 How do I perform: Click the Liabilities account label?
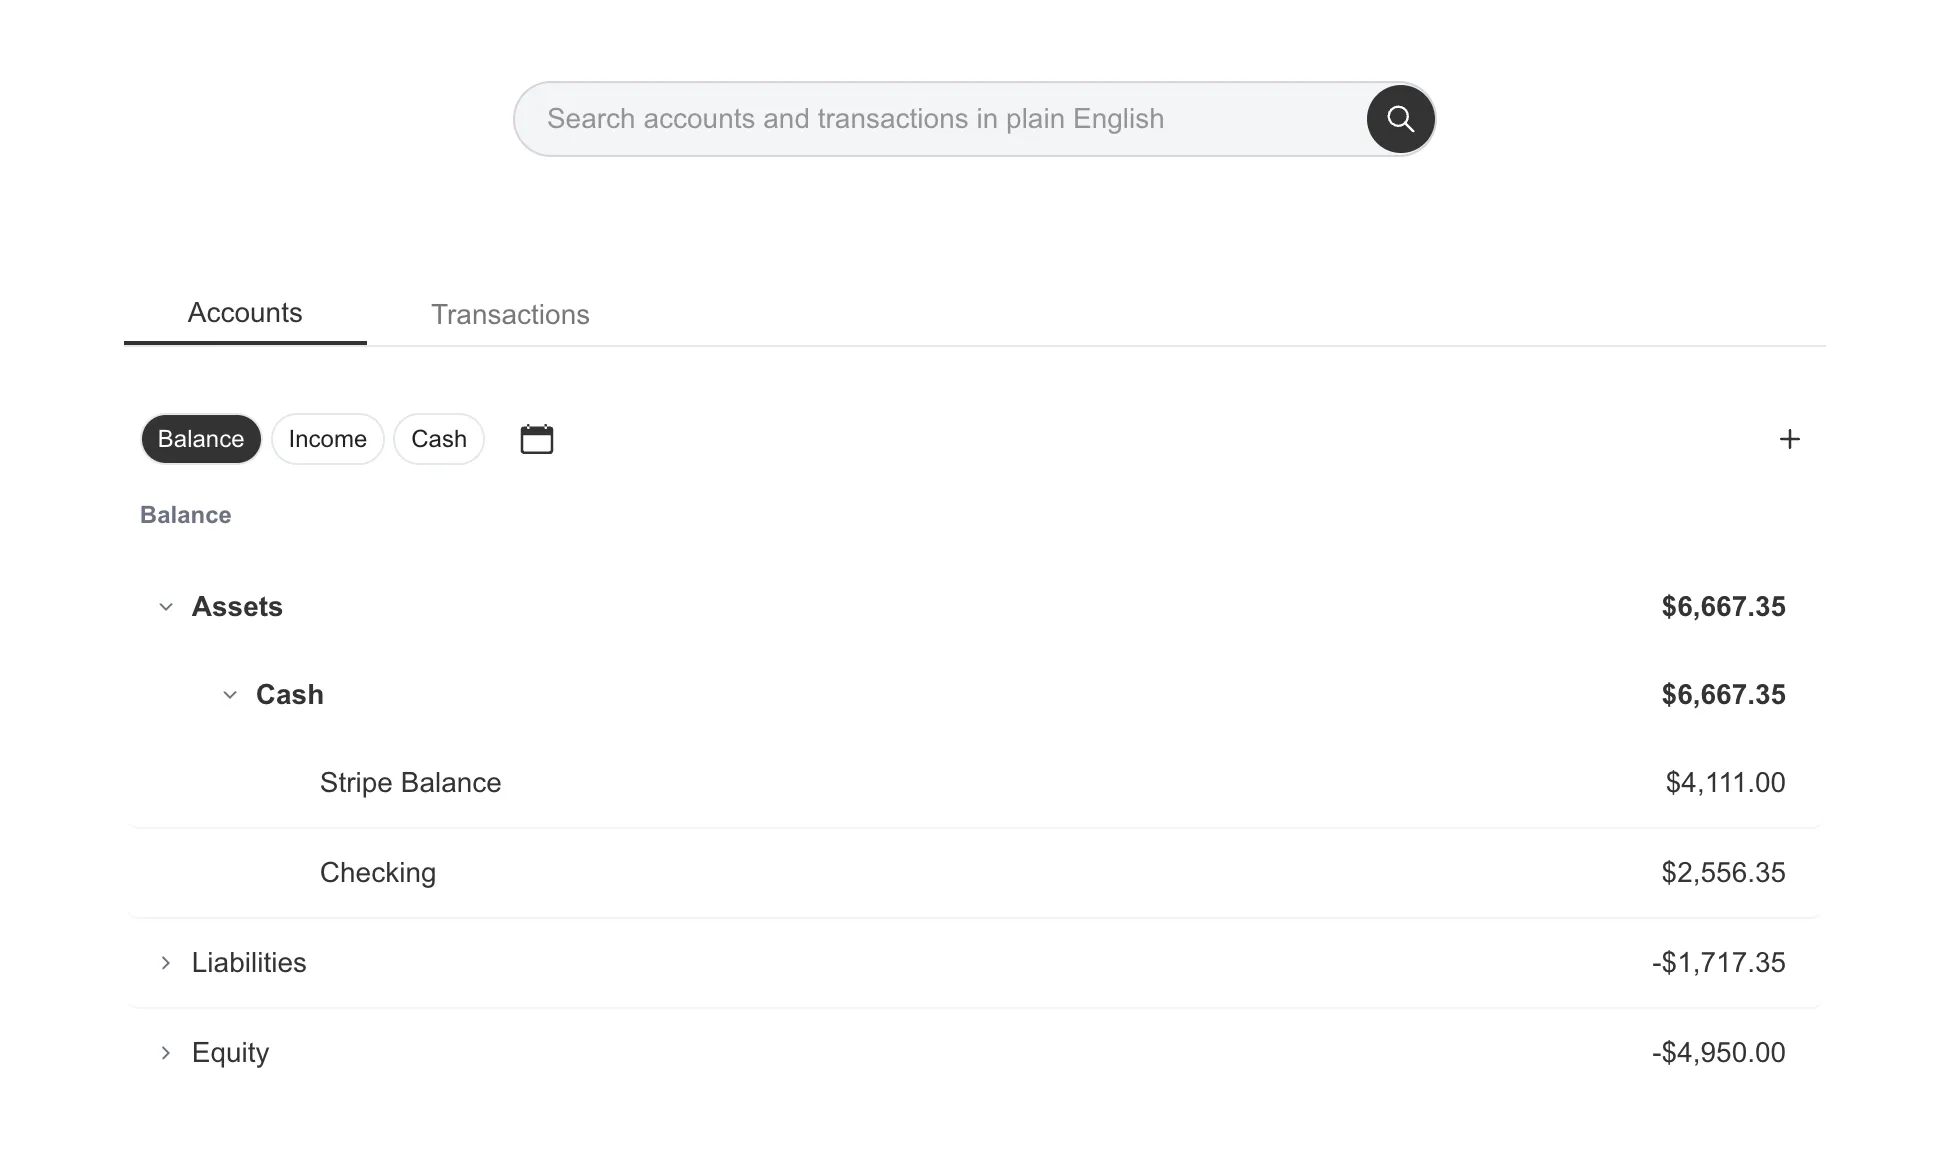[x=249, y=963]
